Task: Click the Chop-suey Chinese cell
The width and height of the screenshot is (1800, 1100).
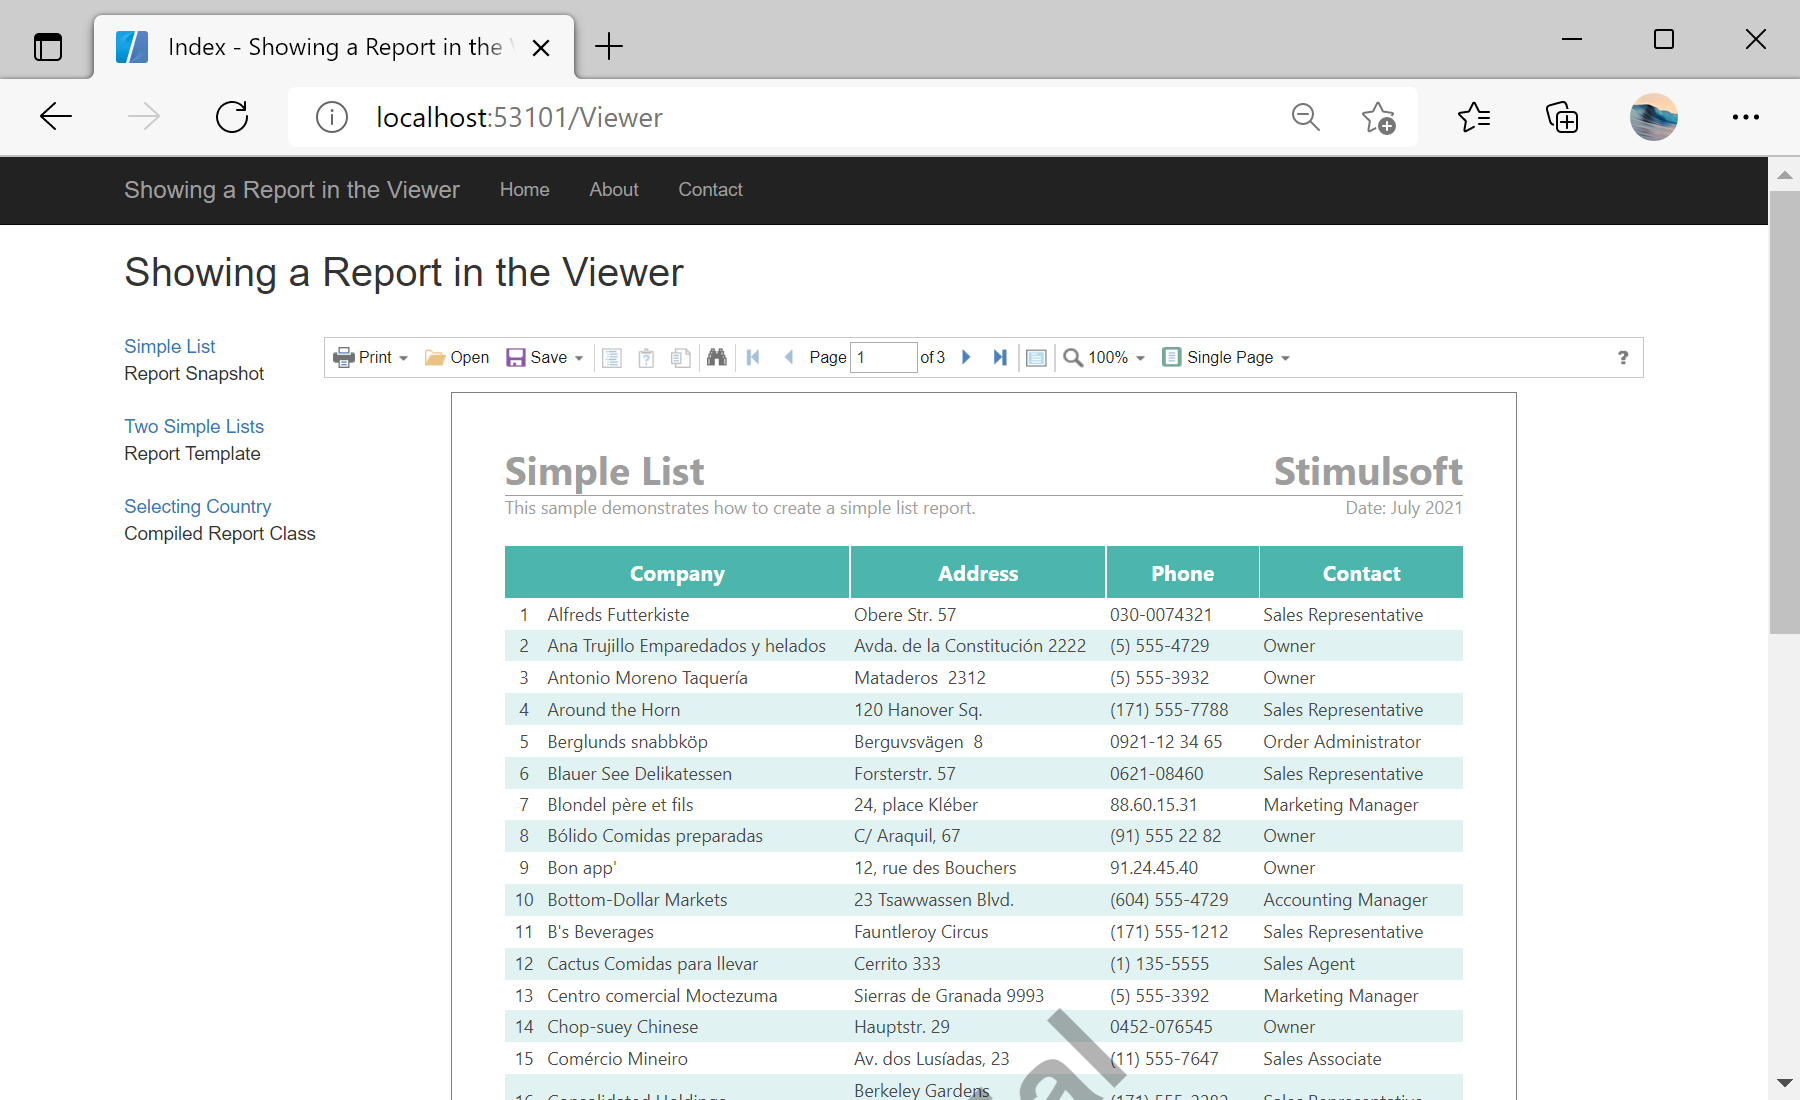Action: coord(622,1027)
